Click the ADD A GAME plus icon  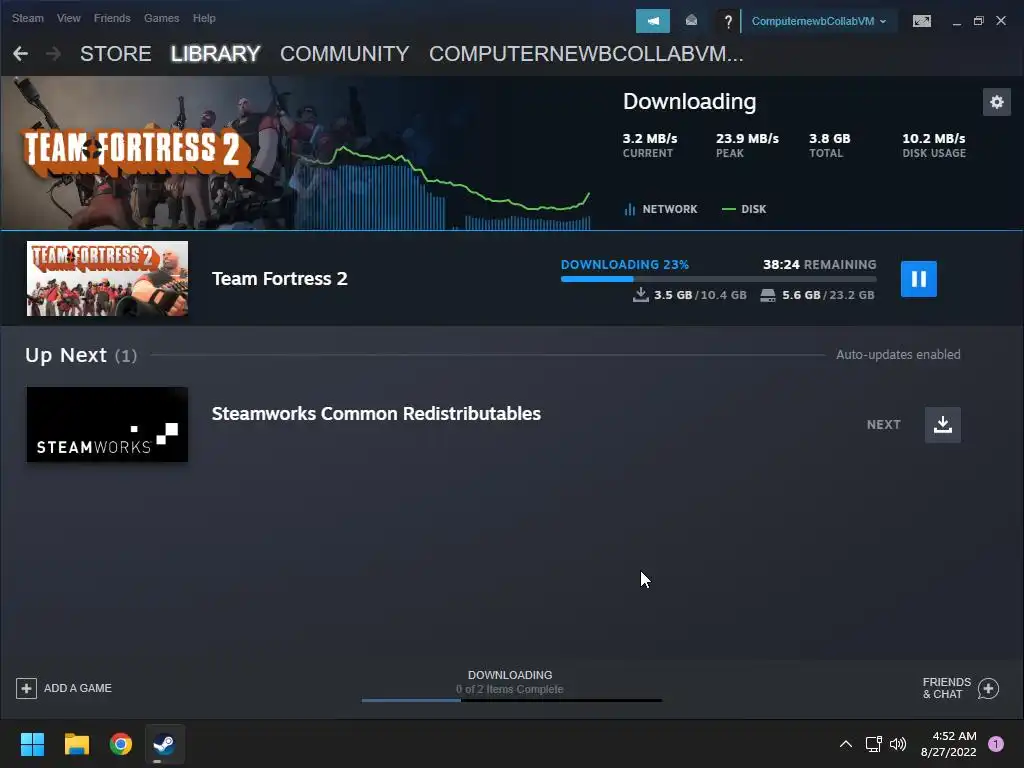point(26,688)
